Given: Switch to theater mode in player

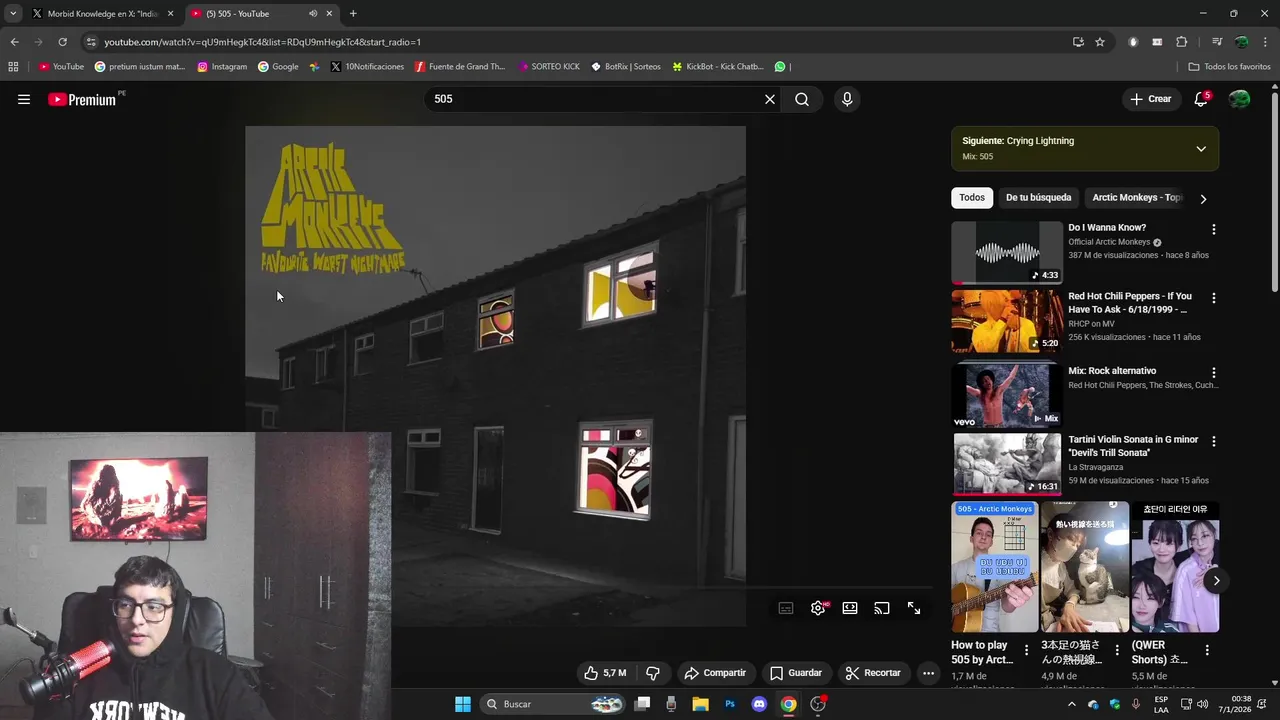Looking at the screenshot, I should 850,608.
